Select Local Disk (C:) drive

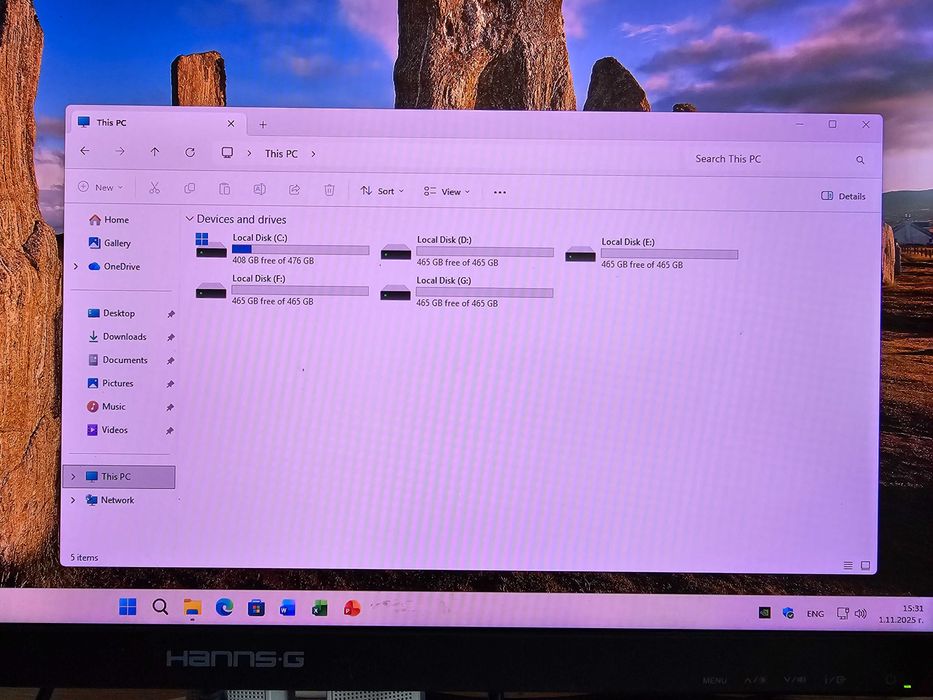click(282, 249)
